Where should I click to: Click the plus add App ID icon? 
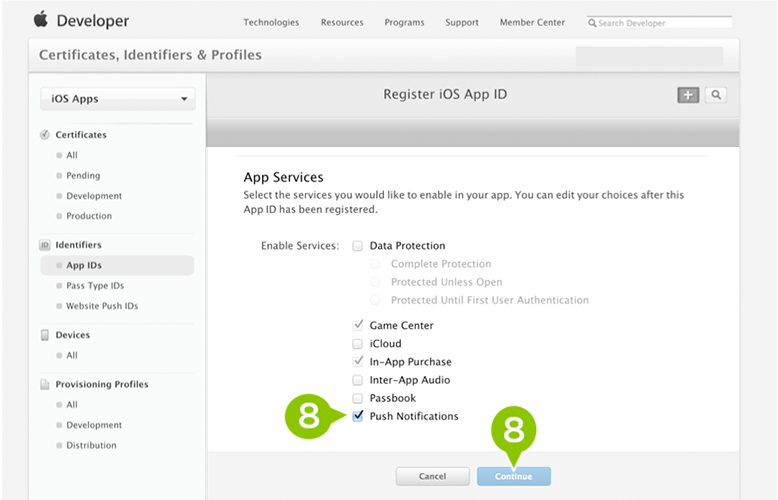688,95
